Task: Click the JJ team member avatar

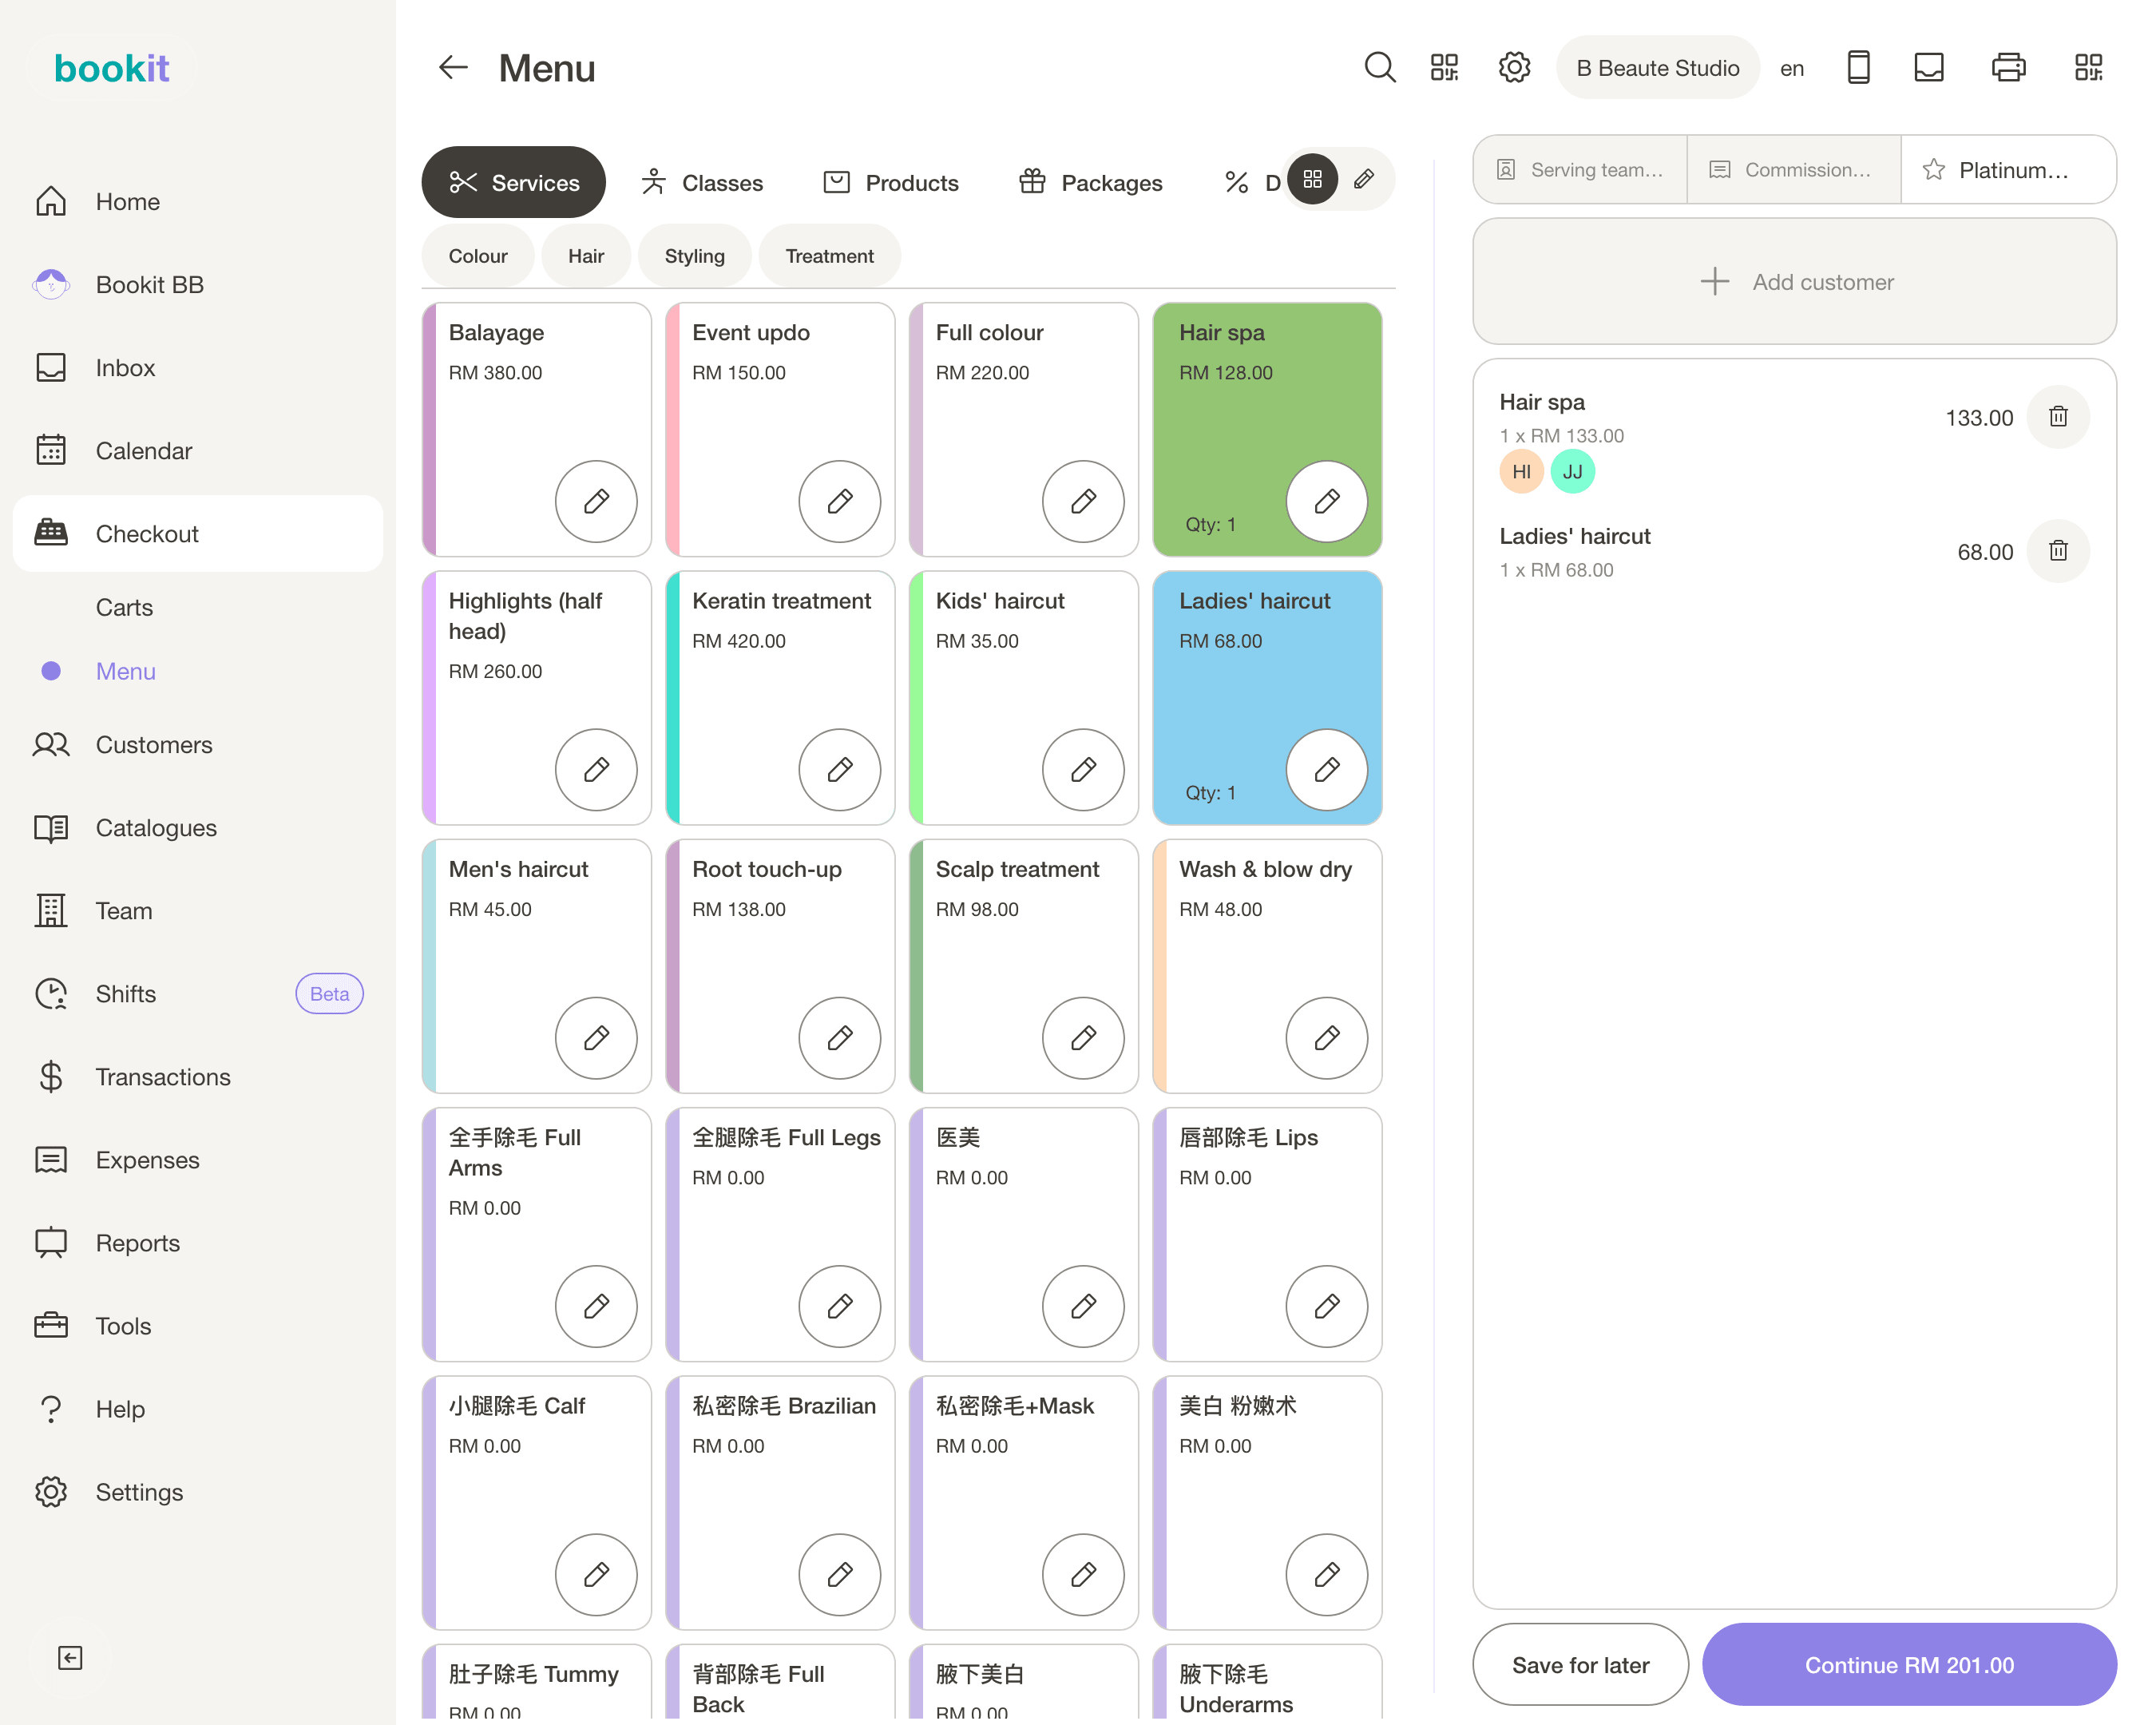Action: (1572, 472)
